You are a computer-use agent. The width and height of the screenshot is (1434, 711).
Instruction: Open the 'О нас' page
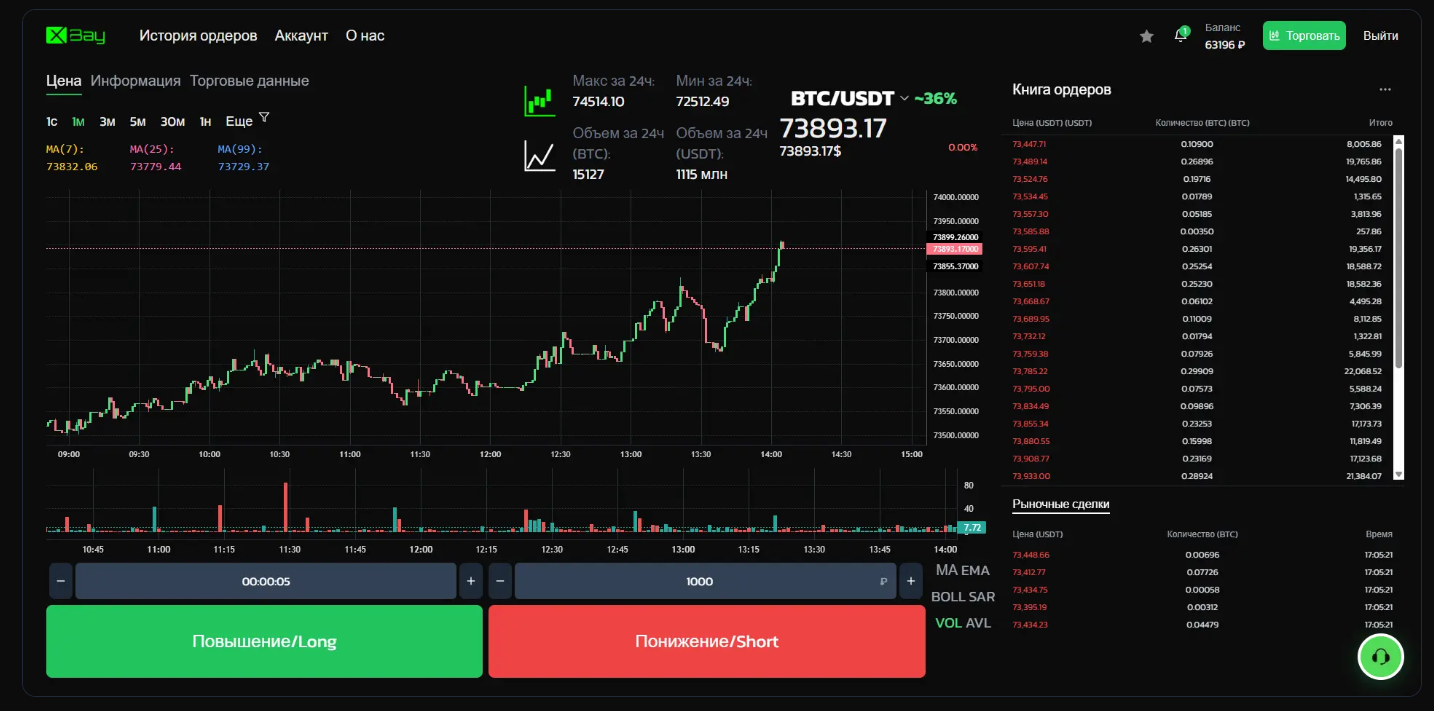365,36
